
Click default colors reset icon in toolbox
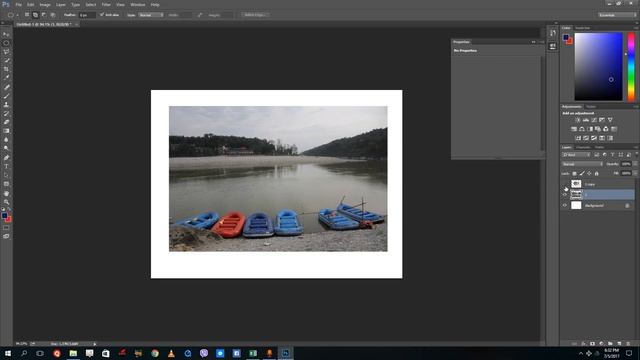click(x=3, y=209)
